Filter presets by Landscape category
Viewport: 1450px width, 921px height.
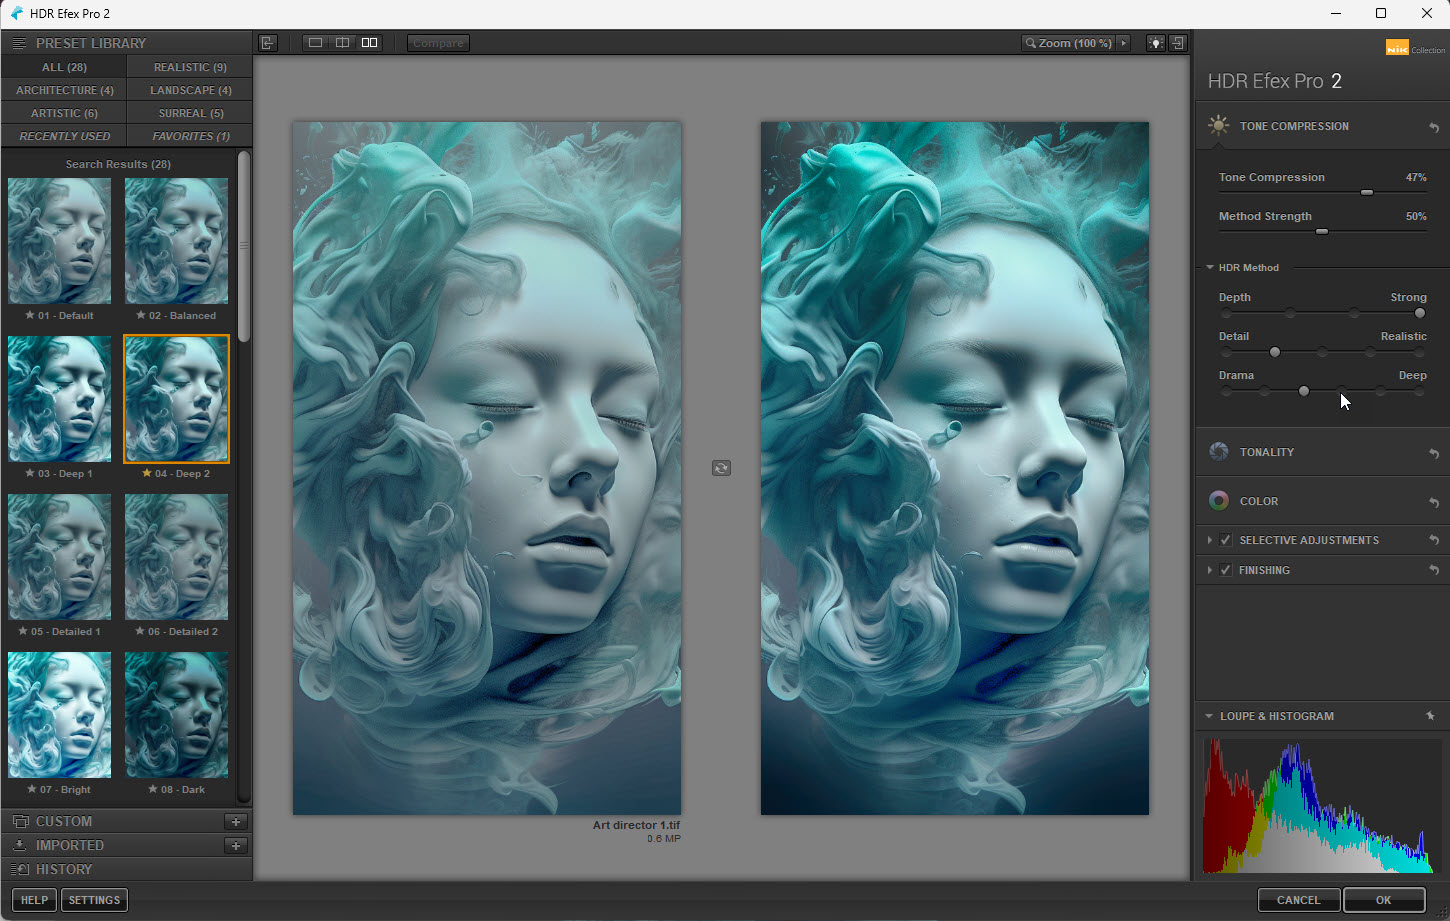pos(190,90)
